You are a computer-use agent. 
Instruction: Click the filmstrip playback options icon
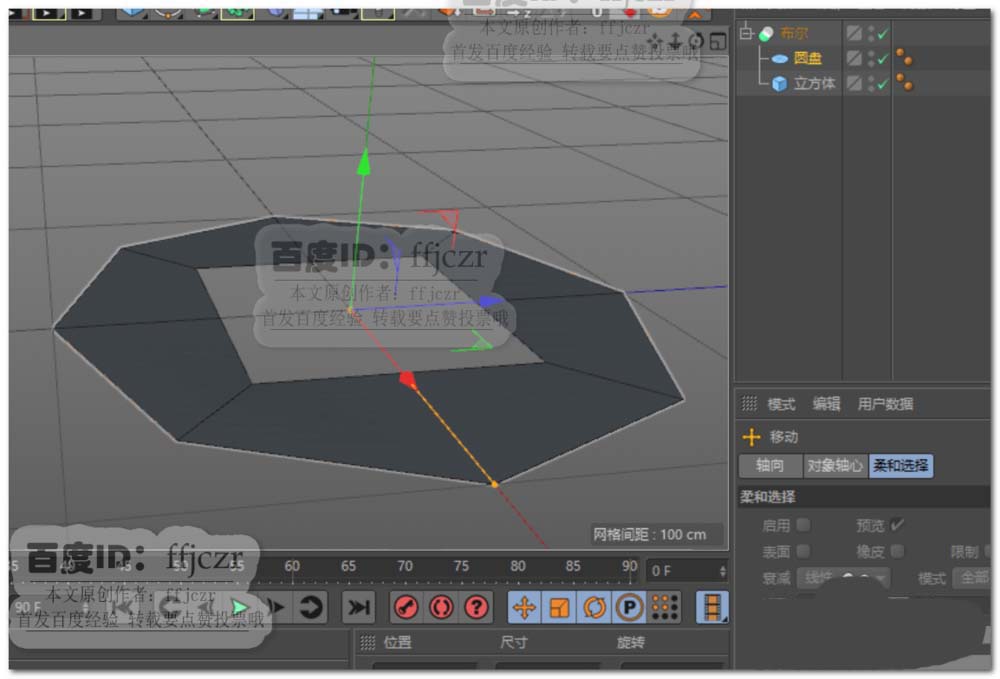point(712,607)
